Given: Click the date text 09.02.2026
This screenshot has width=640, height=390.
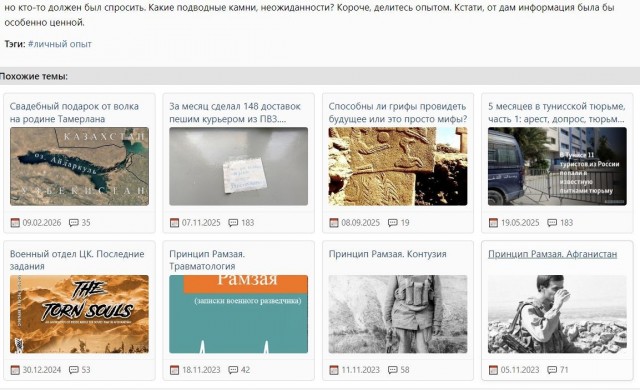Looking at the screenshot, I should [42, 223].
